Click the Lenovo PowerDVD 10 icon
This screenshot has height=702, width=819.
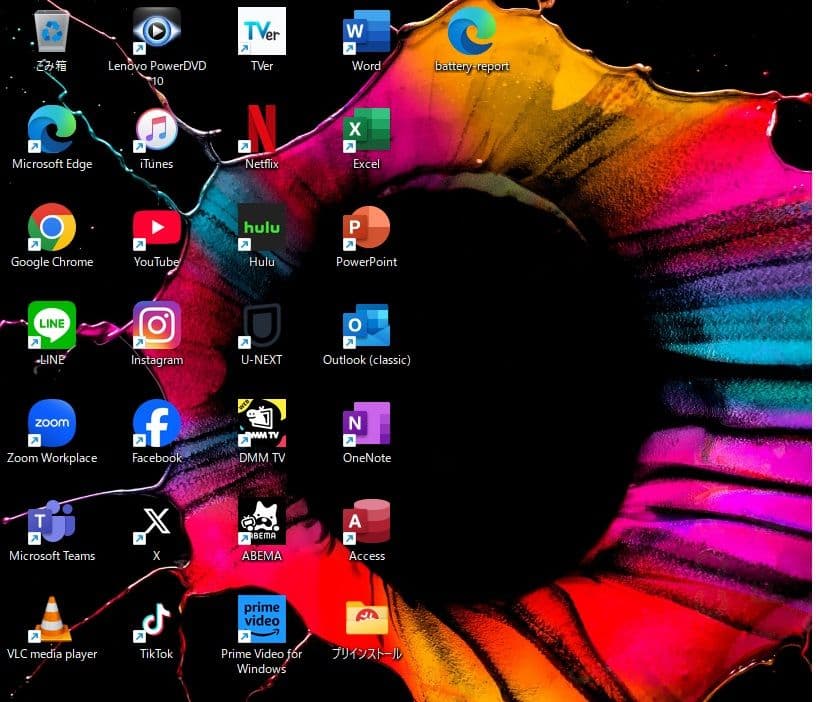156,32
